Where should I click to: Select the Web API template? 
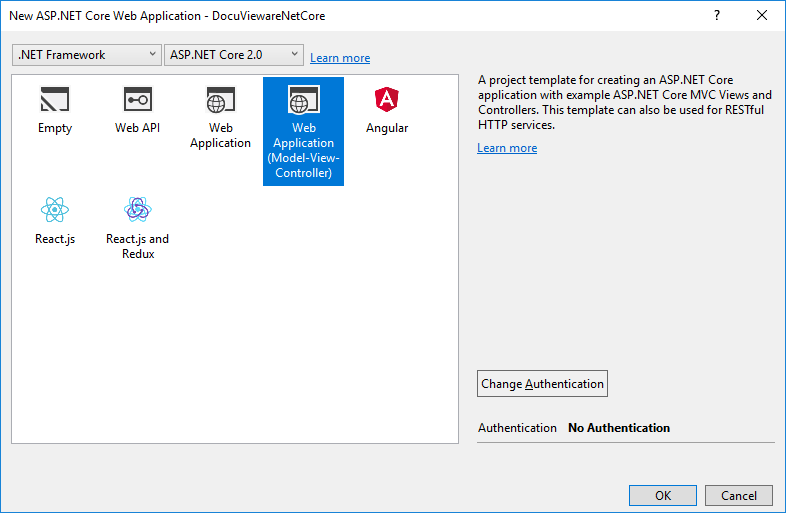point(137,111)
